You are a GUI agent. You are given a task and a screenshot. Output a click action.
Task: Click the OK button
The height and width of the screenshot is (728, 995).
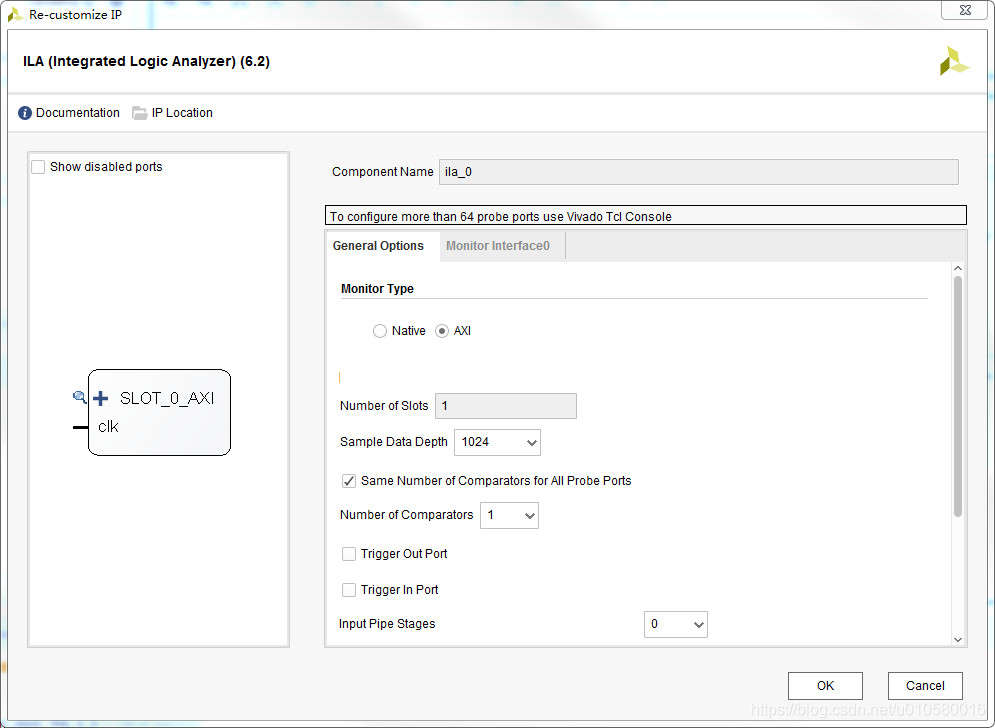tap(826, 686)
